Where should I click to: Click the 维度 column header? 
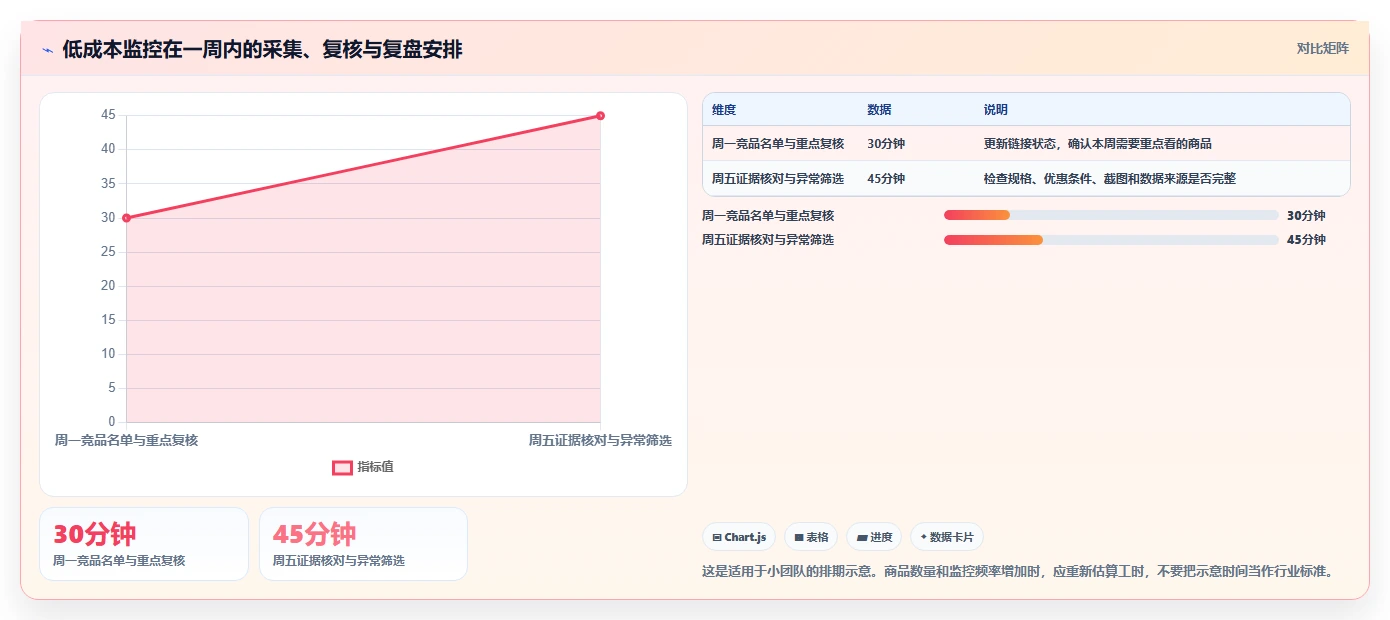(x=724, y=110)
